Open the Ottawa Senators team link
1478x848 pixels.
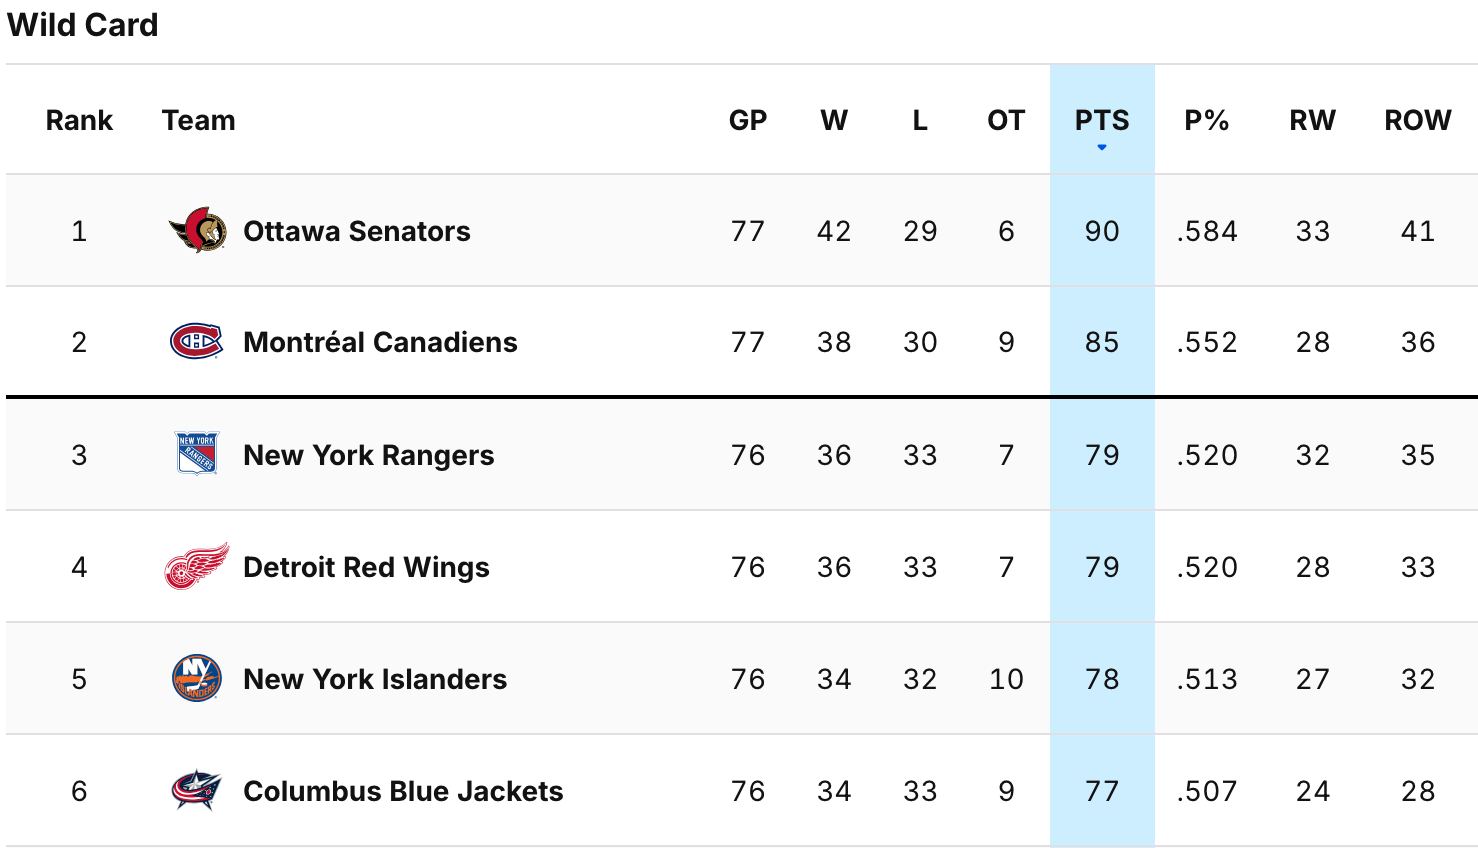tap(356, 231)
